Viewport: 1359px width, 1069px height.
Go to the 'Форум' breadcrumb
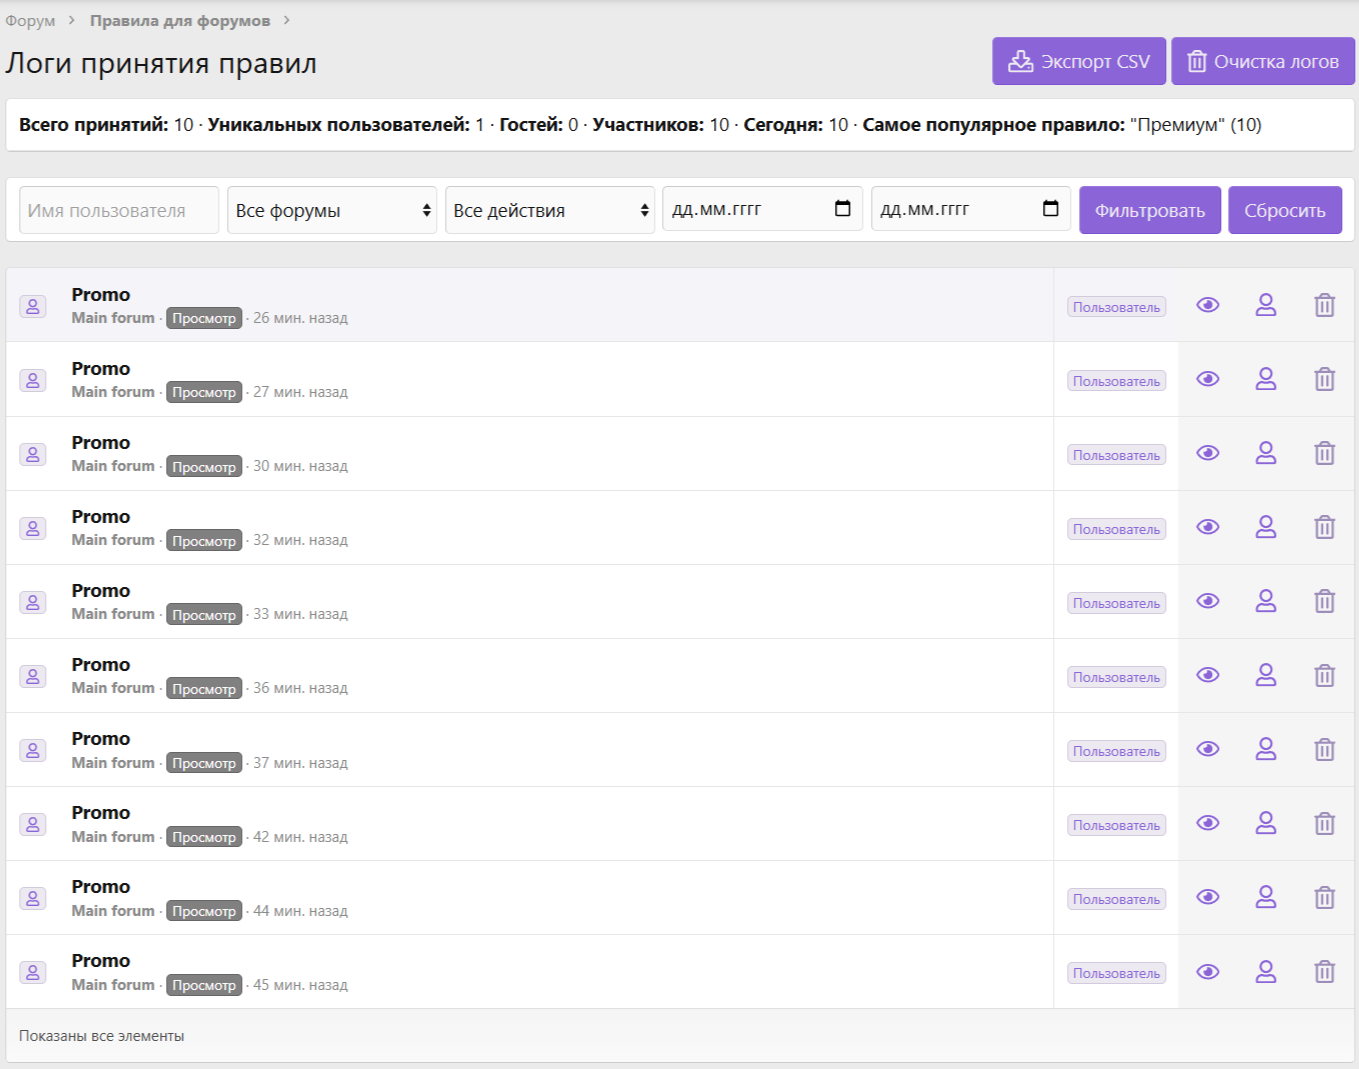coord(30,21)
